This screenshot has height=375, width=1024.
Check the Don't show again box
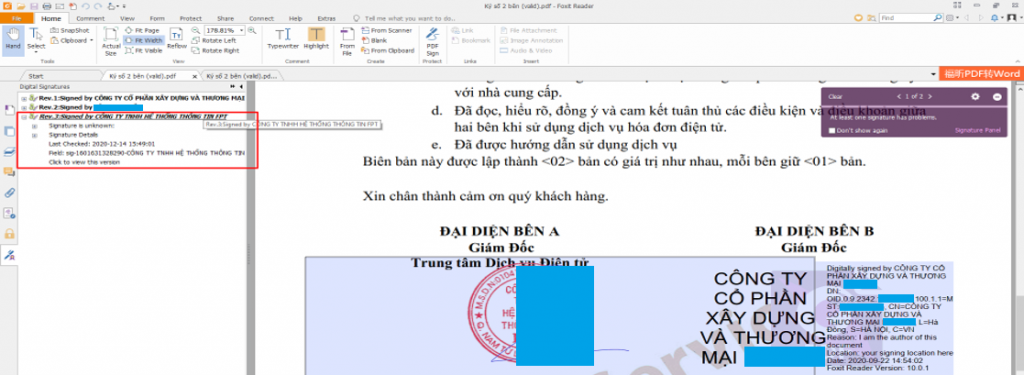coord(831,131)
